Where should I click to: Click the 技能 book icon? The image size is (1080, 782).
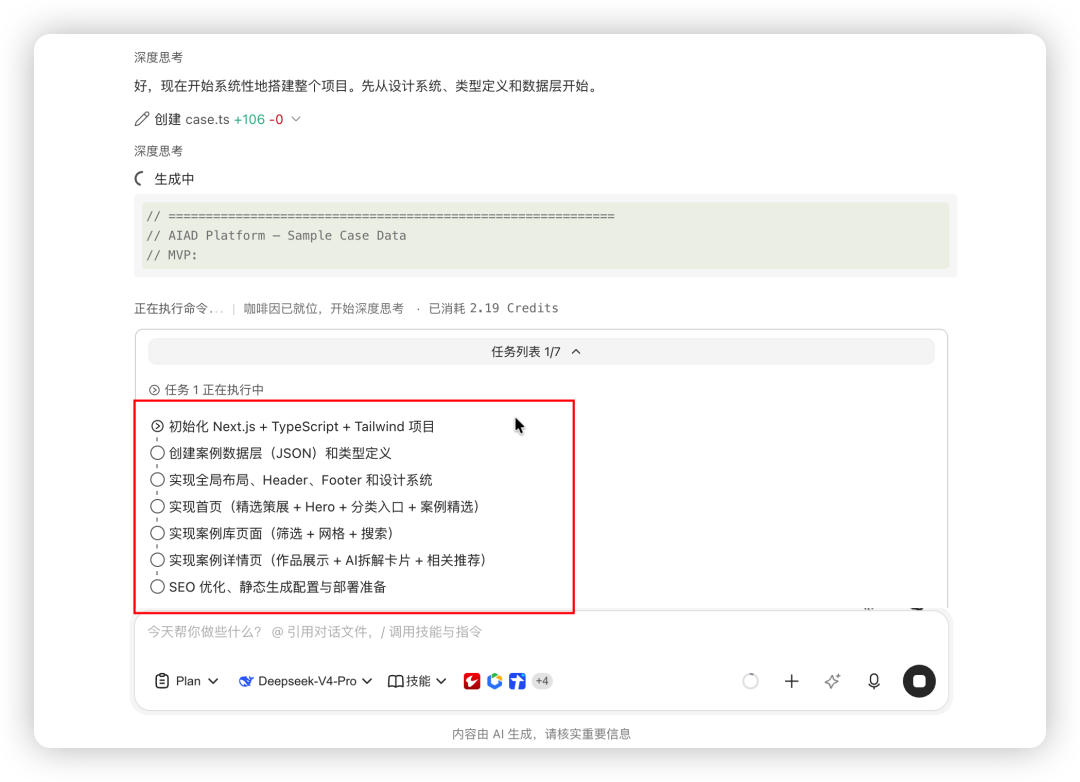coord(395,681)
